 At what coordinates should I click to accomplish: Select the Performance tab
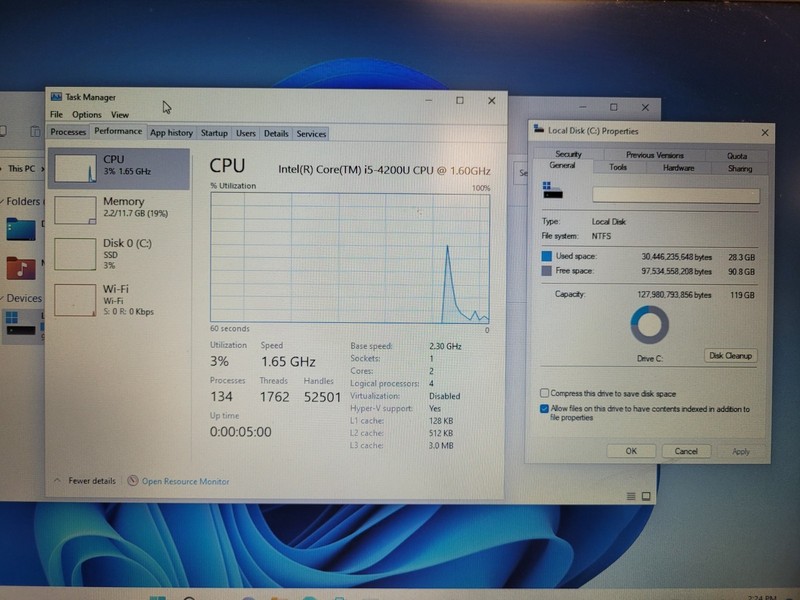pyautogui.click(x=118, y=131)
